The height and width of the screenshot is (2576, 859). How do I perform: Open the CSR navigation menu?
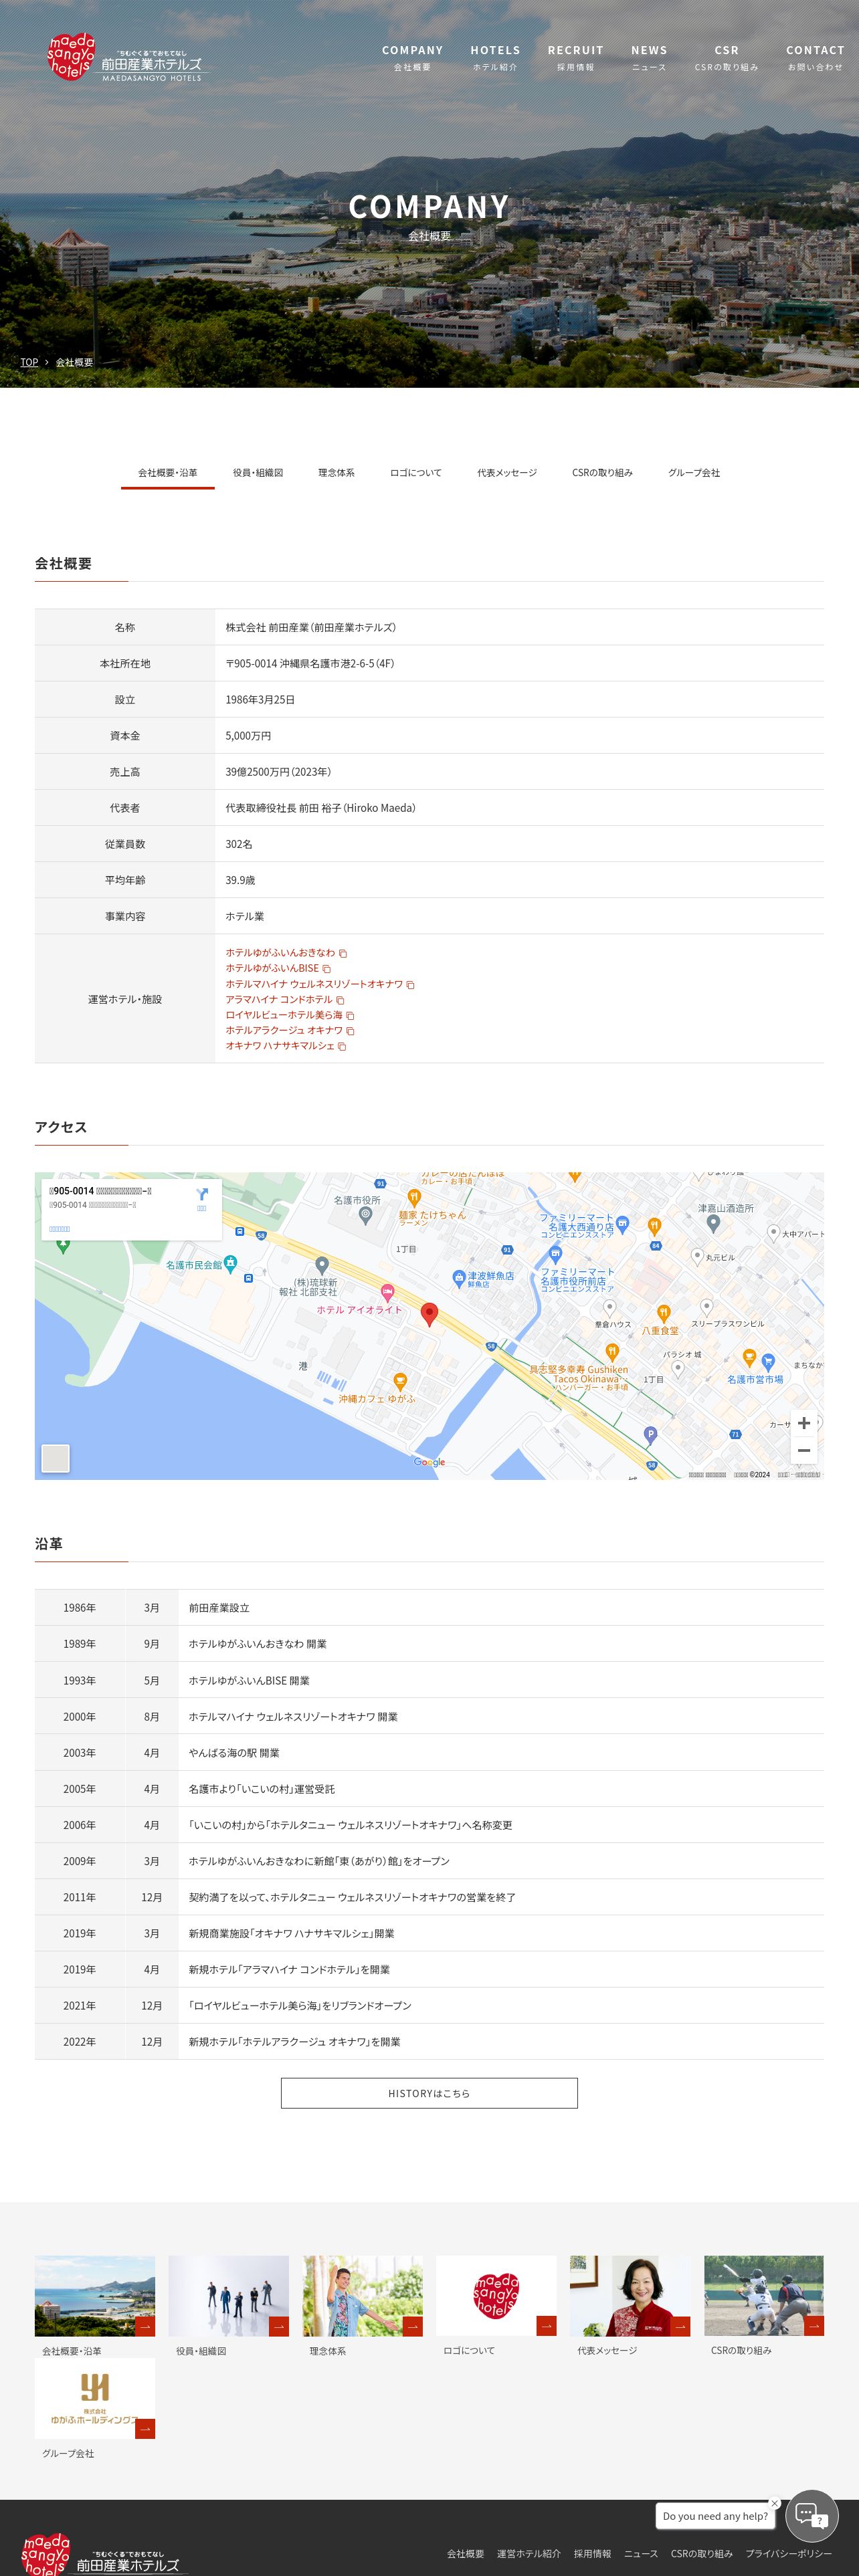click(x=727, y=58)
